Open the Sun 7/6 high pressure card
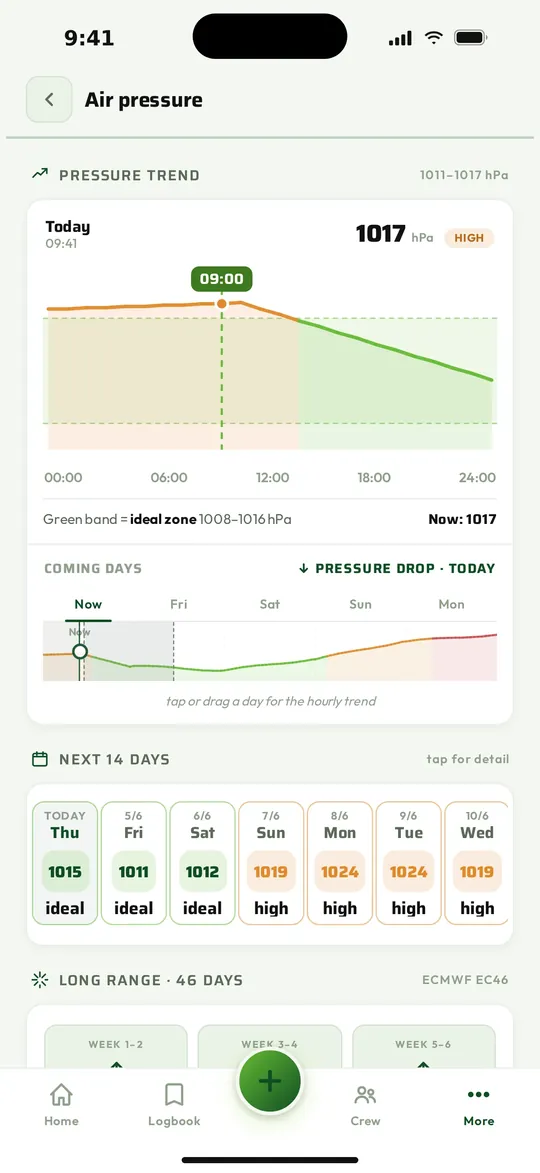Image resolution: width=540 pixels, height=1173 pixels. (x=271, y=863)
